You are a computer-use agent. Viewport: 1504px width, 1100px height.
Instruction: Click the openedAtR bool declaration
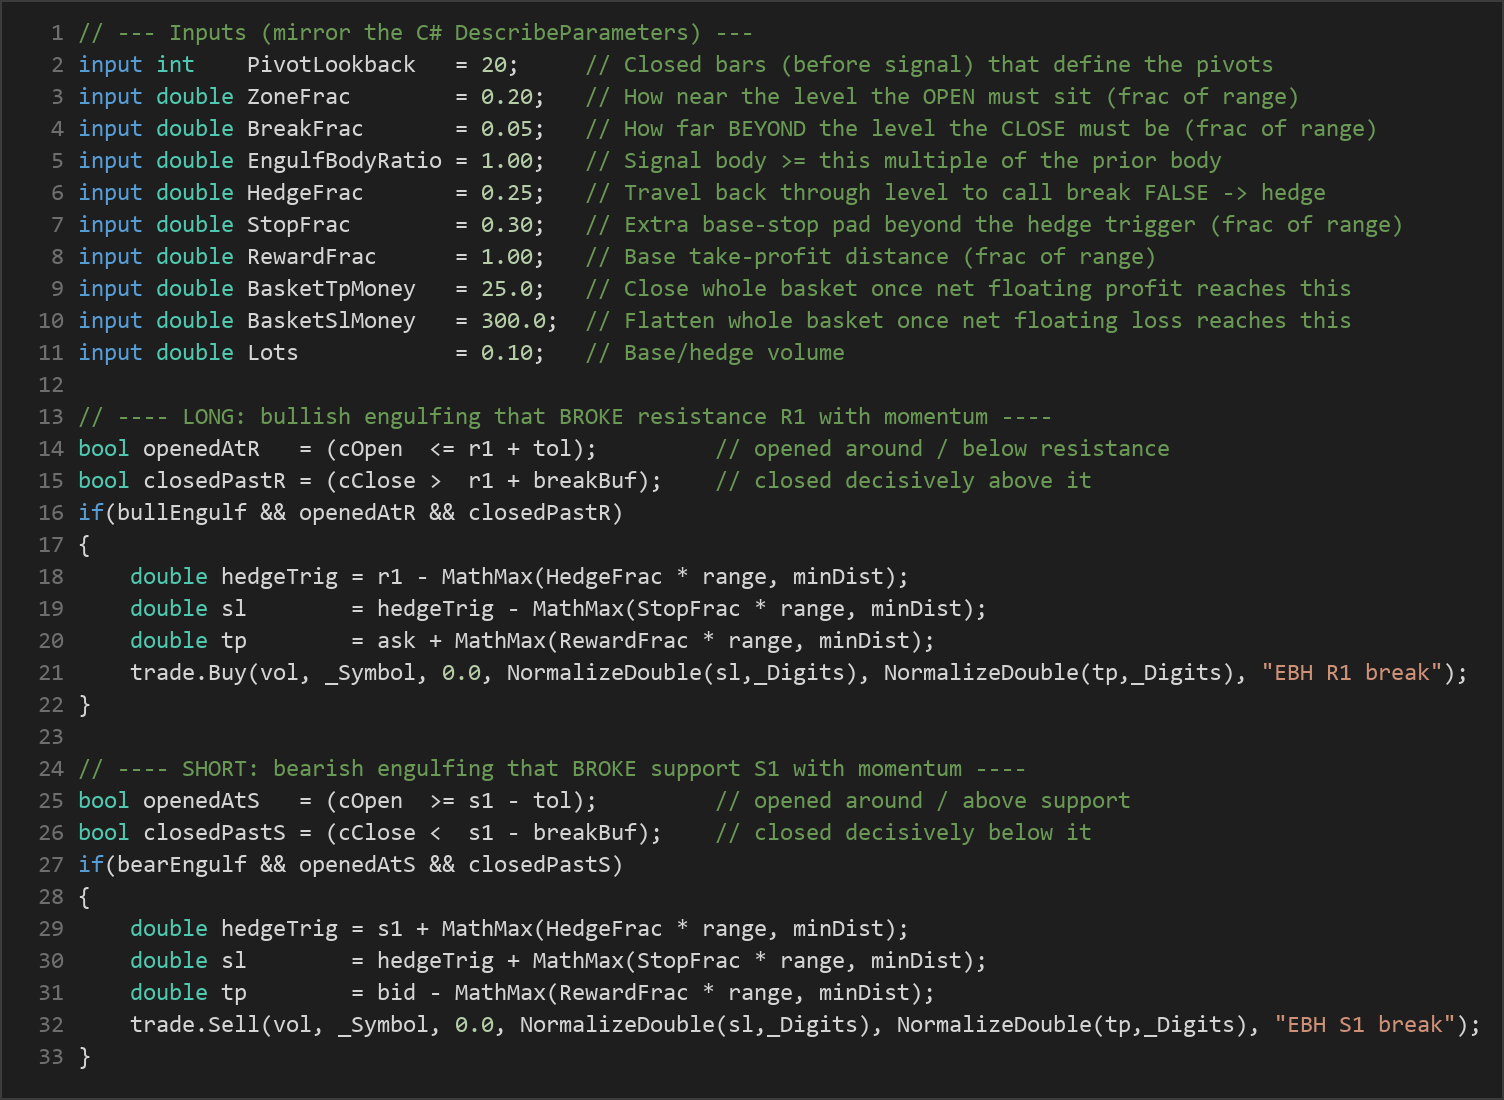tap(337, 449)
